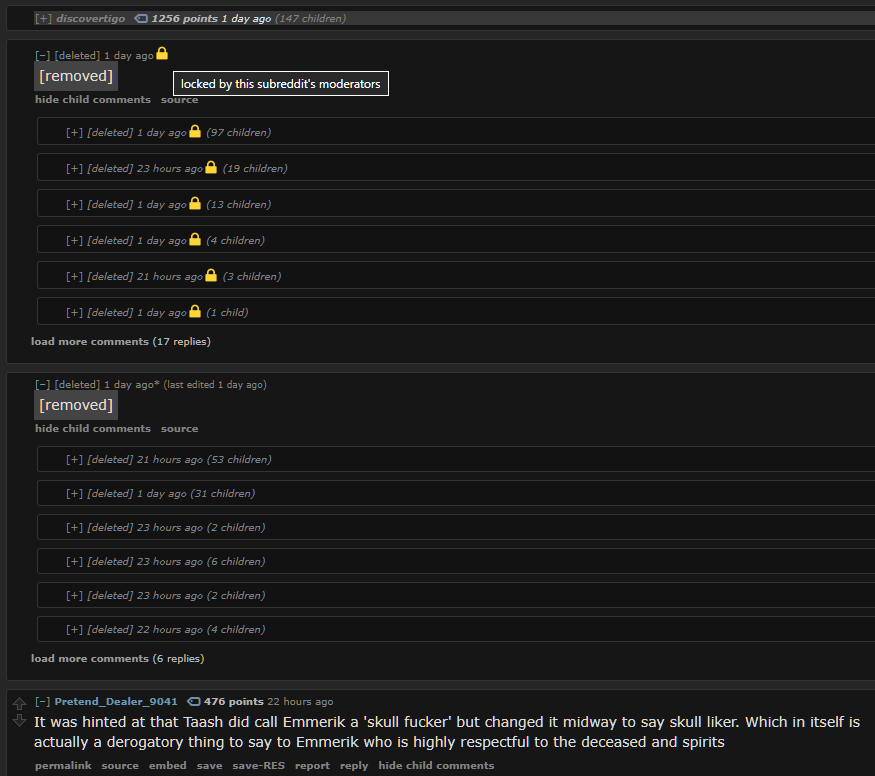This screenshot has width=875, height=776.
Task: Click the tag icon beside discovertigo
Action: pos(141,18)
